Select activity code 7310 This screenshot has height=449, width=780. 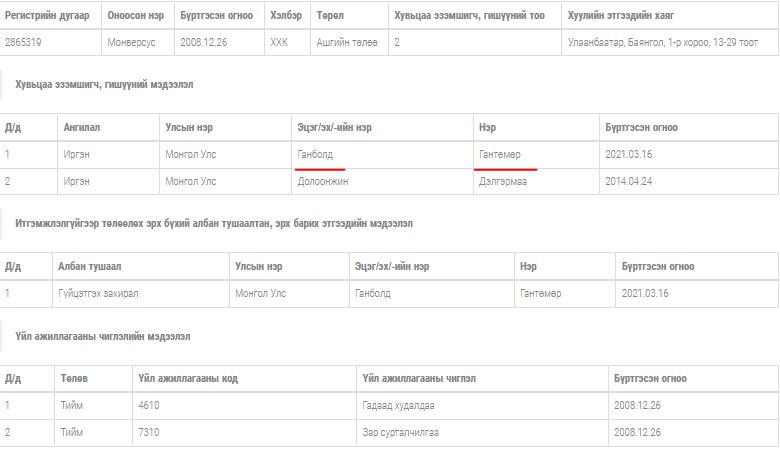149,432
